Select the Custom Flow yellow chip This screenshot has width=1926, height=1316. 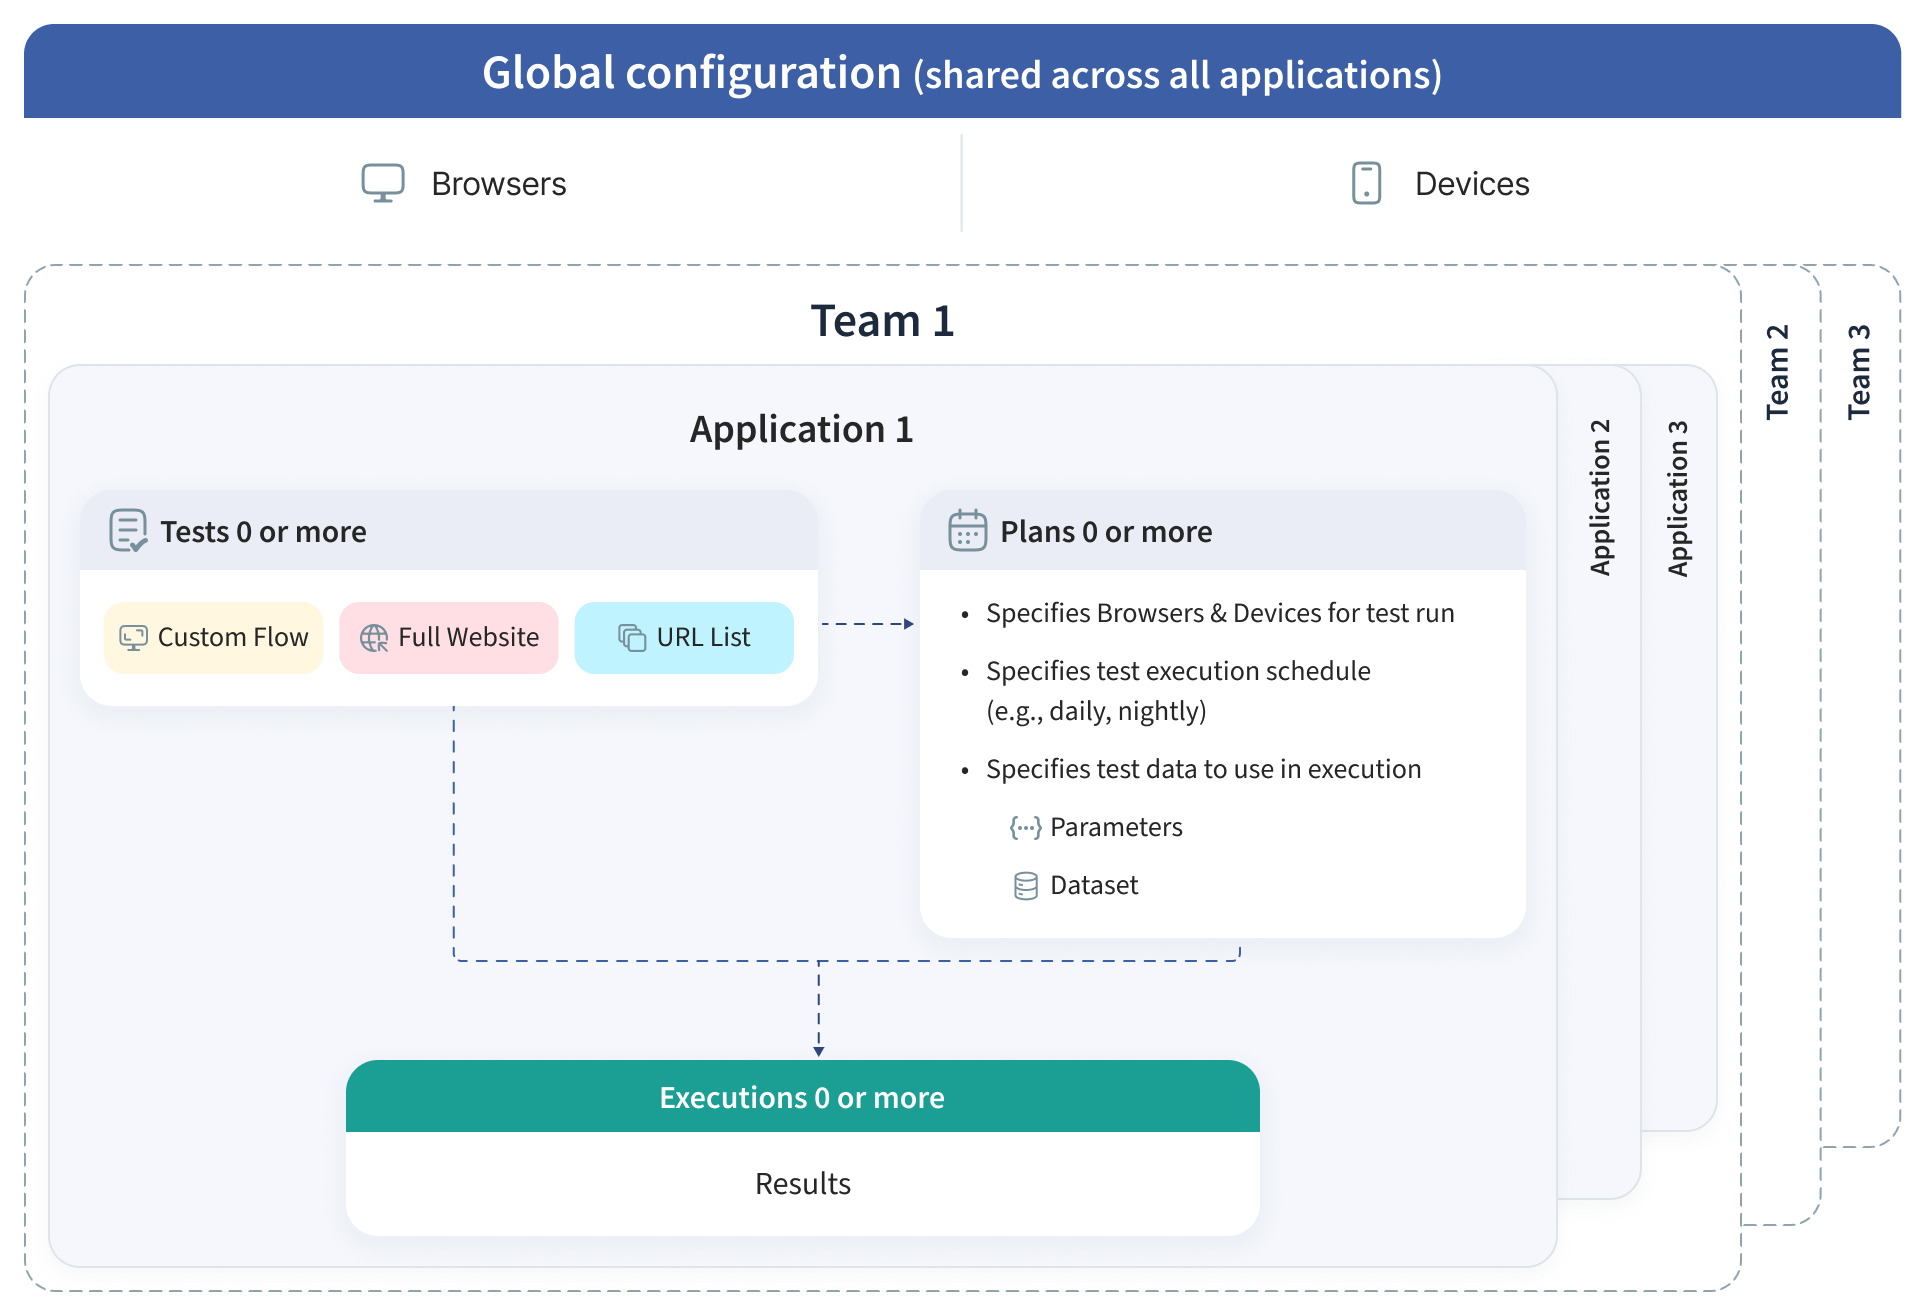coord(214,638)
